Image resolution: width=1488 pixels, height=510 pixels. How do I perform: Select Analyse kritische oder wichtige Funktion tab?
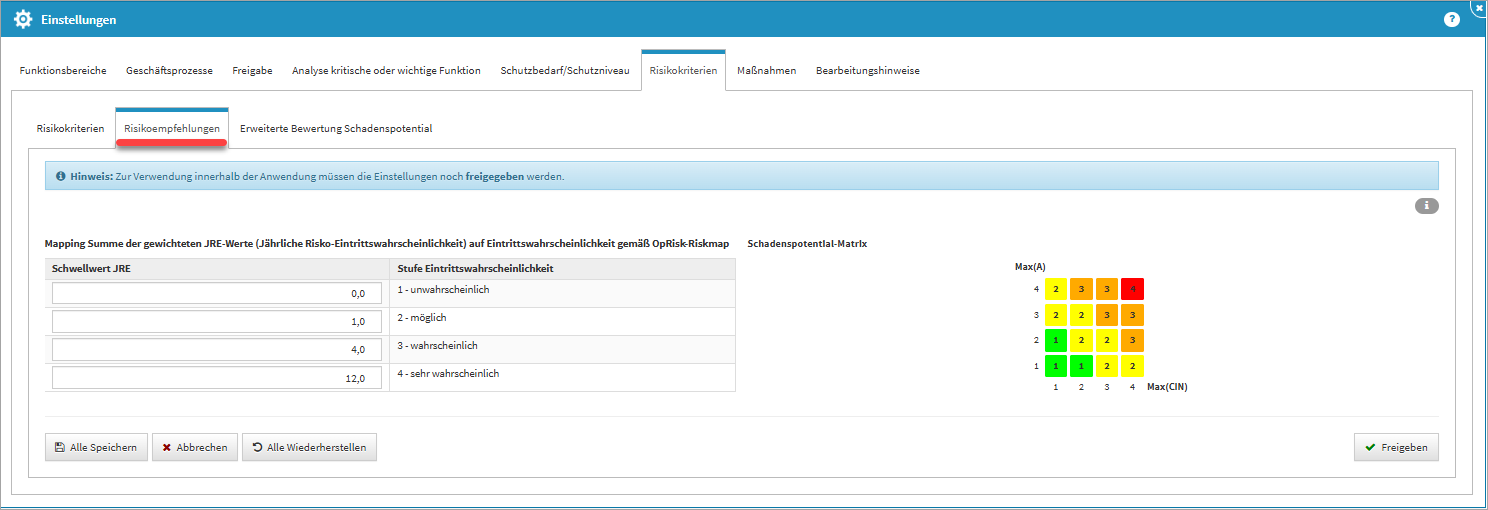coord(386,71)
